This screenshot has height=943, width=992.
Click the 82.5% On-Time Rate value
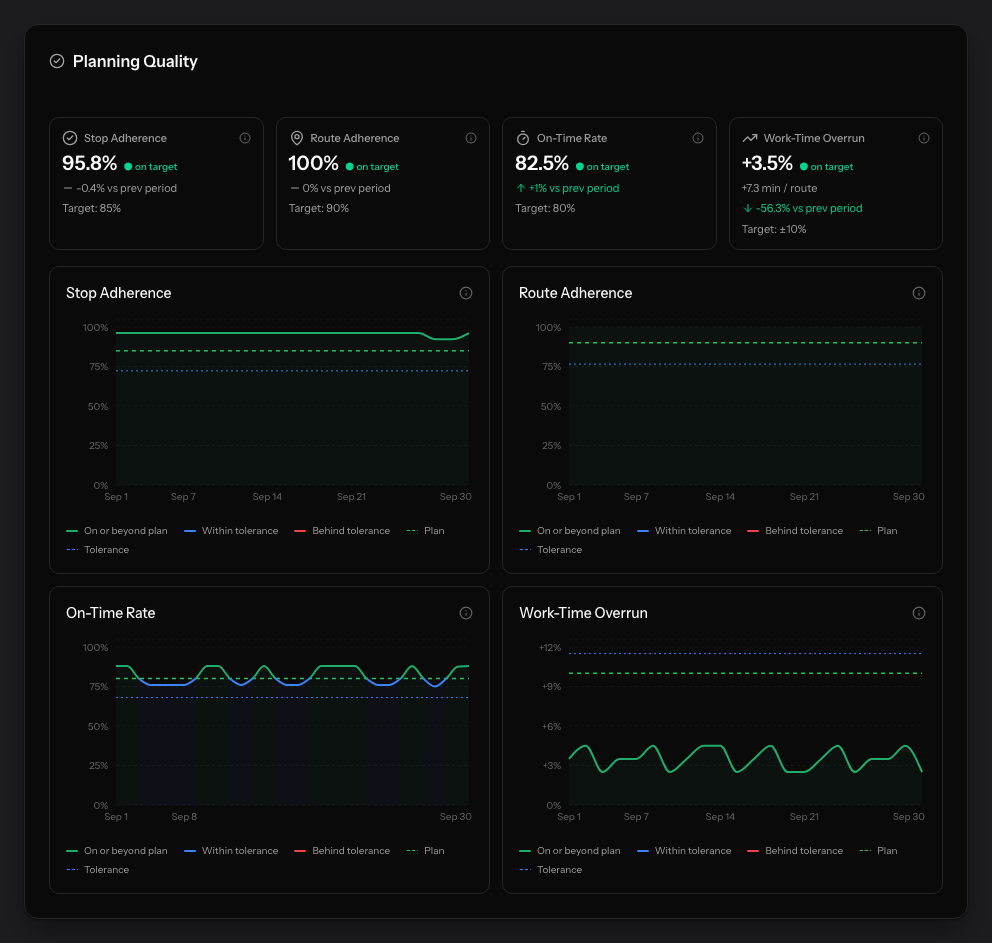coord(542,163)
